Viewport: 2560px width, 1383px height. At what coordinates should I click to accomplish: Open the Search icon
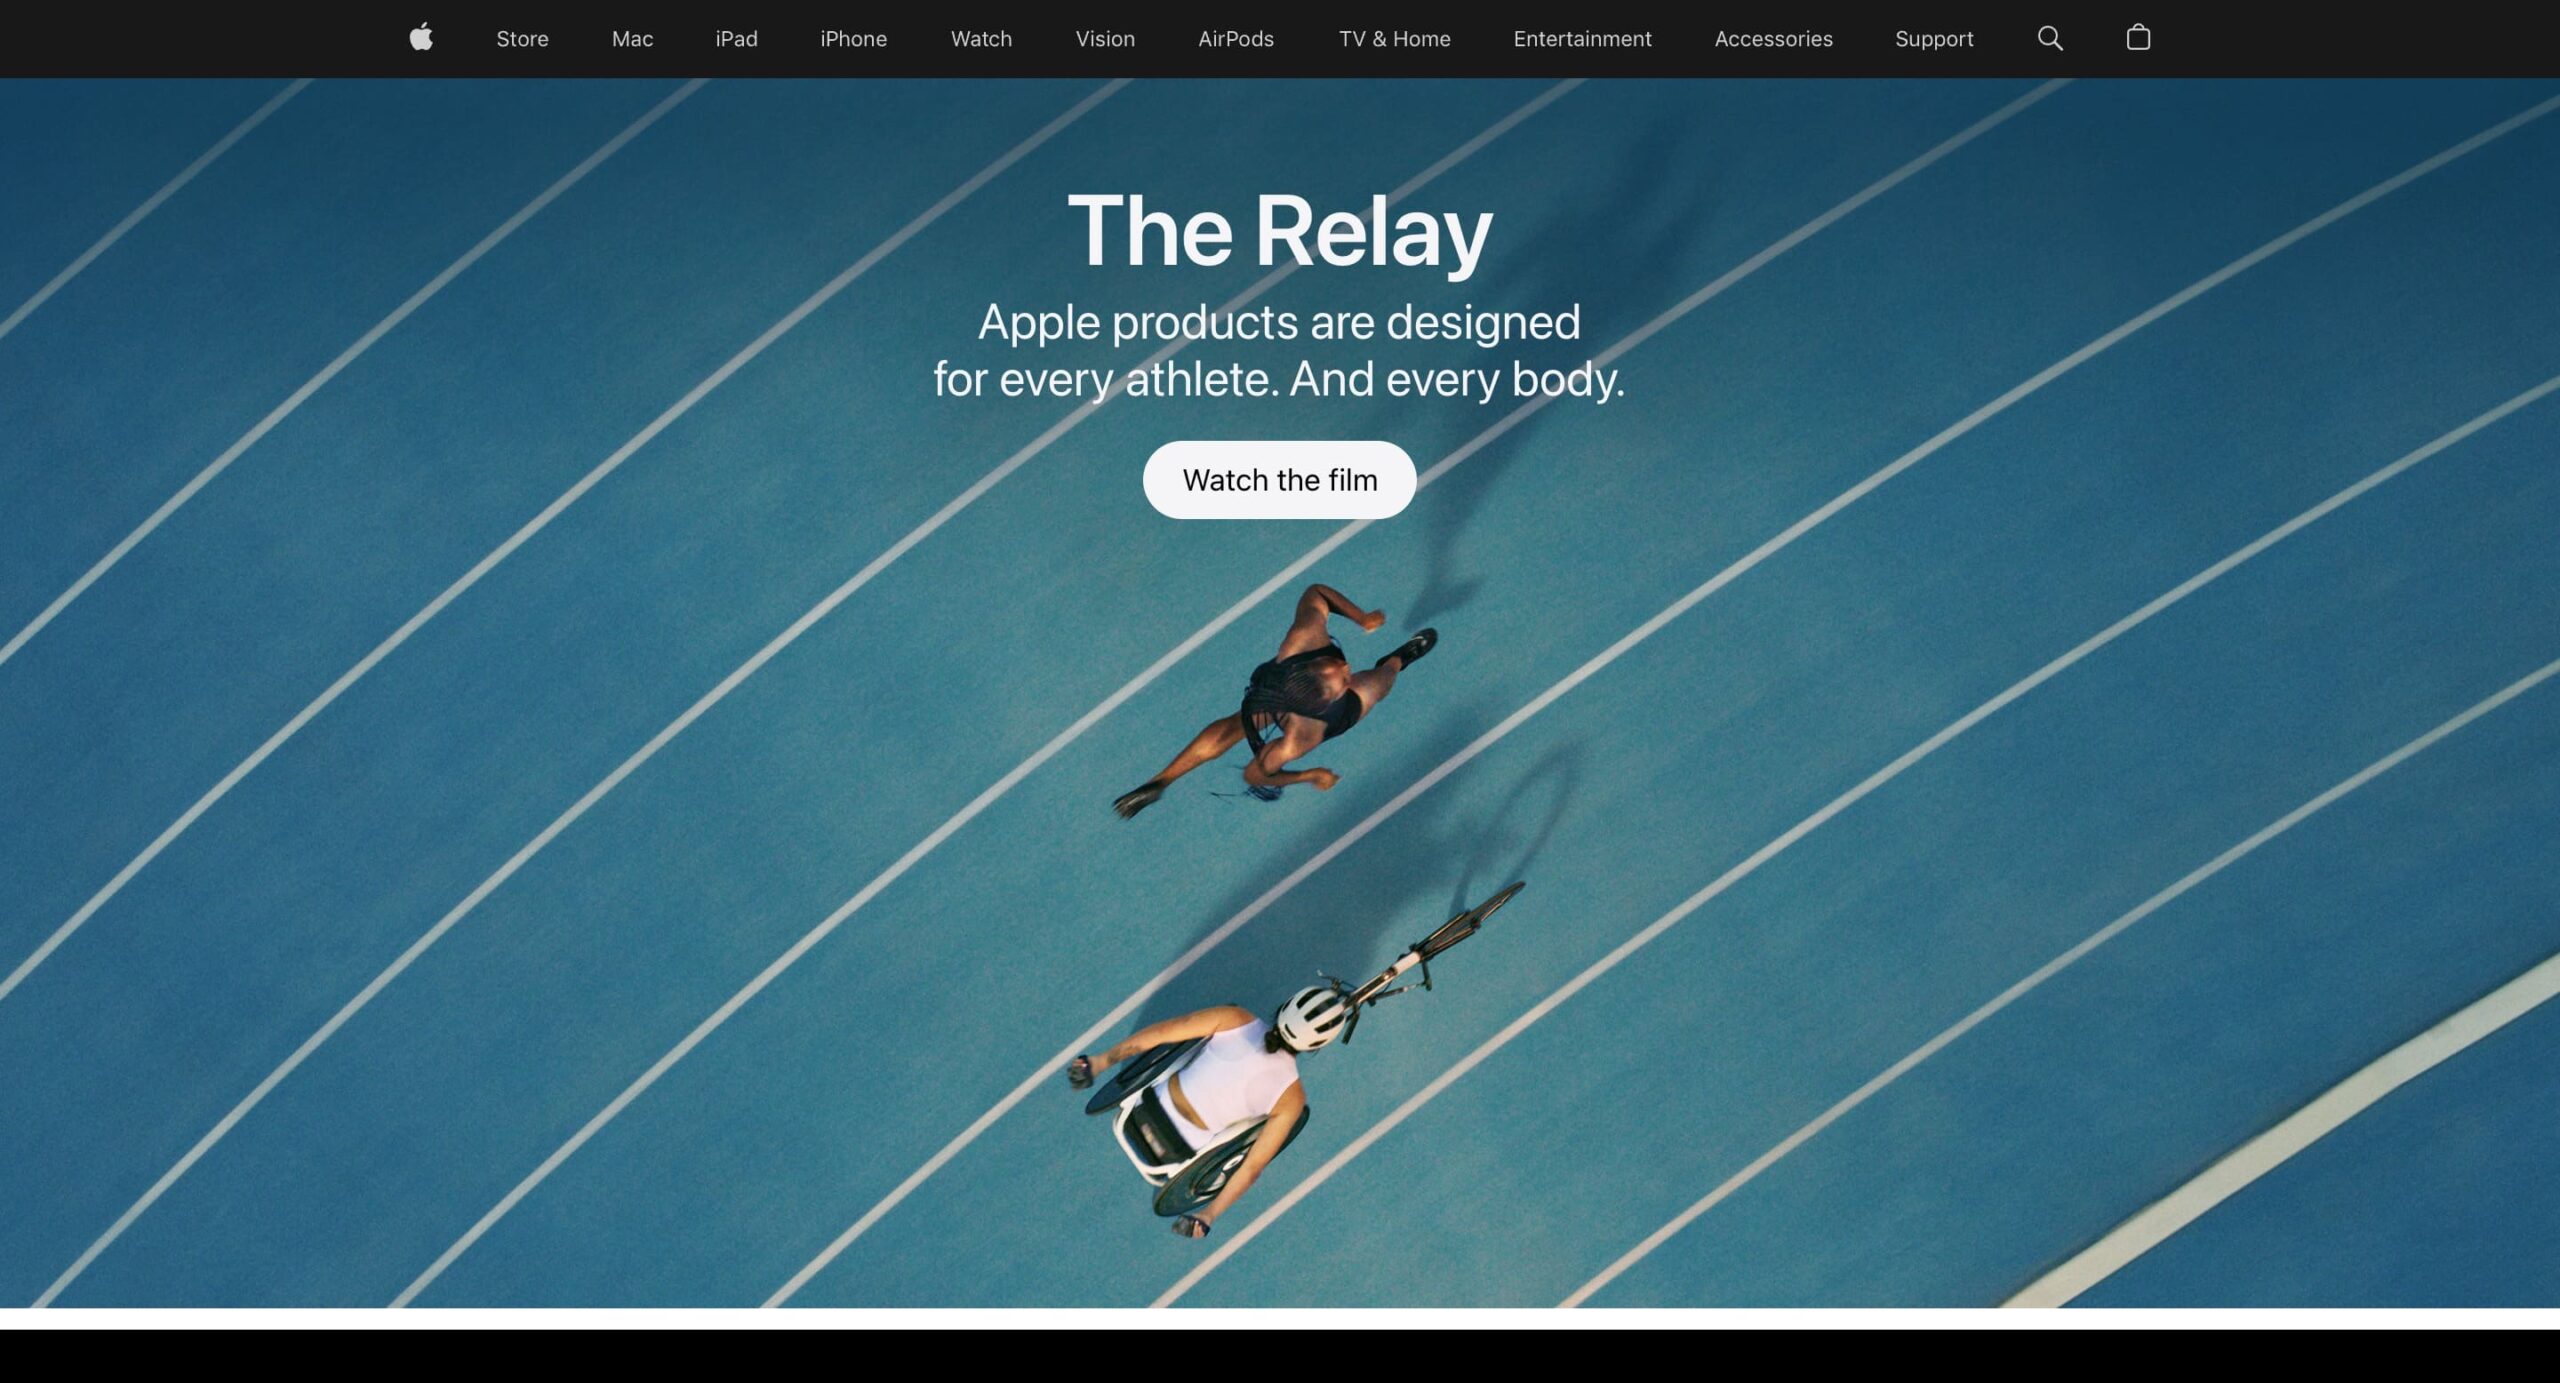pyautogui.click(x=2051, y=37)
